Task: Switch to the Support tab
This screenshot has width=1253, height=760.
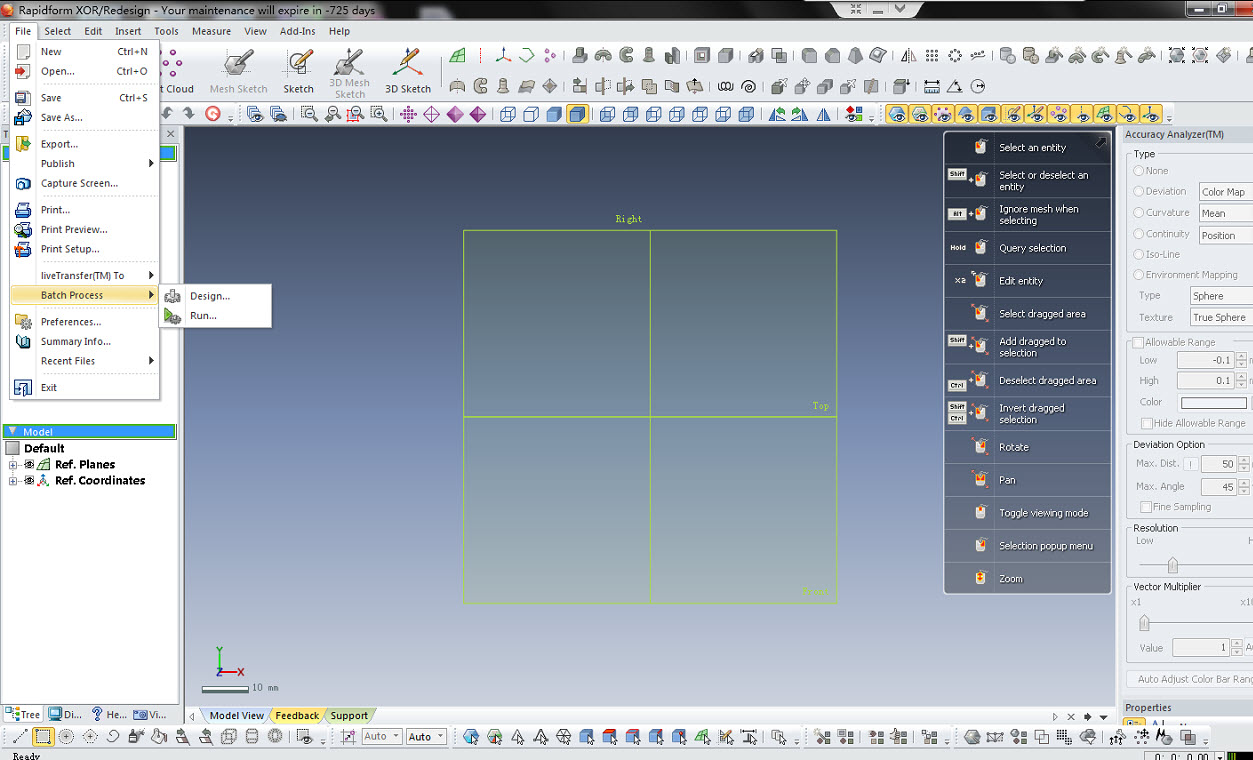Action: [349, 715]
